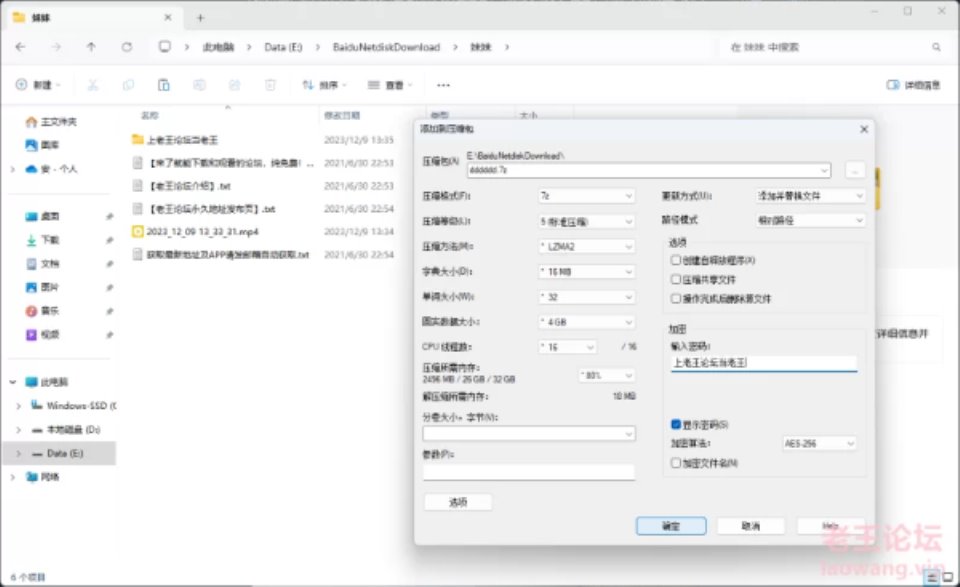This screenshot has height=587, width=960.
Task: Uncheck the 显示密码 checkbox
Action: [x=674, y=425]
